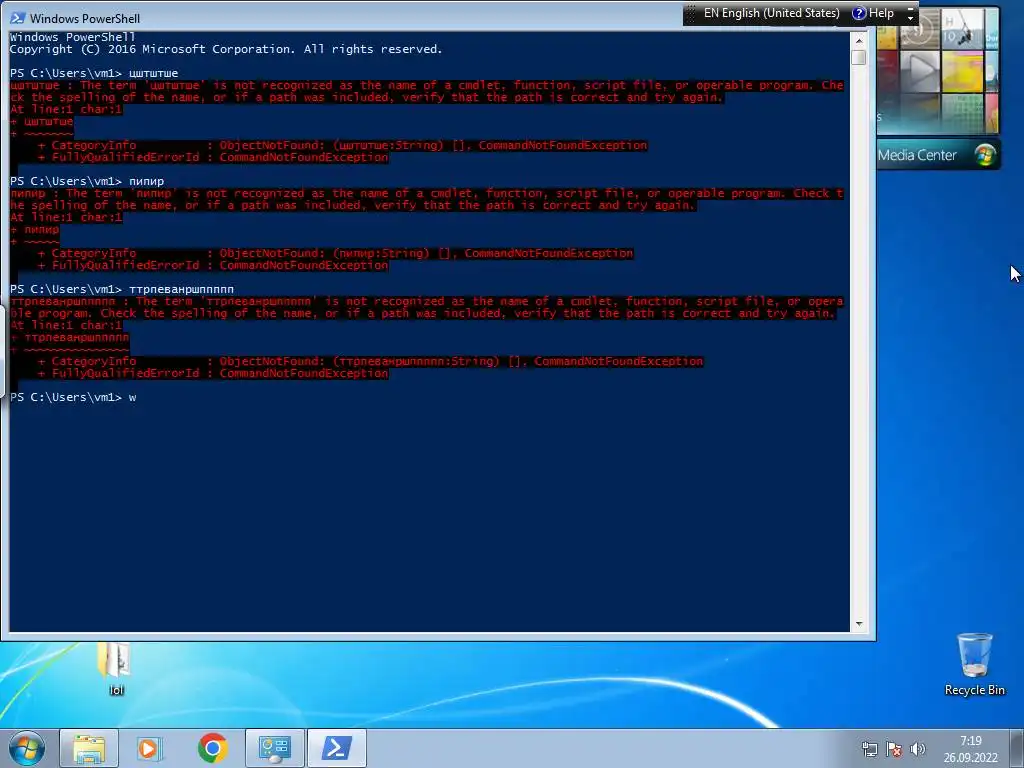Click the Help button in the language bar
Viewport: 1024px width, 768px height.
pos(873,13)
